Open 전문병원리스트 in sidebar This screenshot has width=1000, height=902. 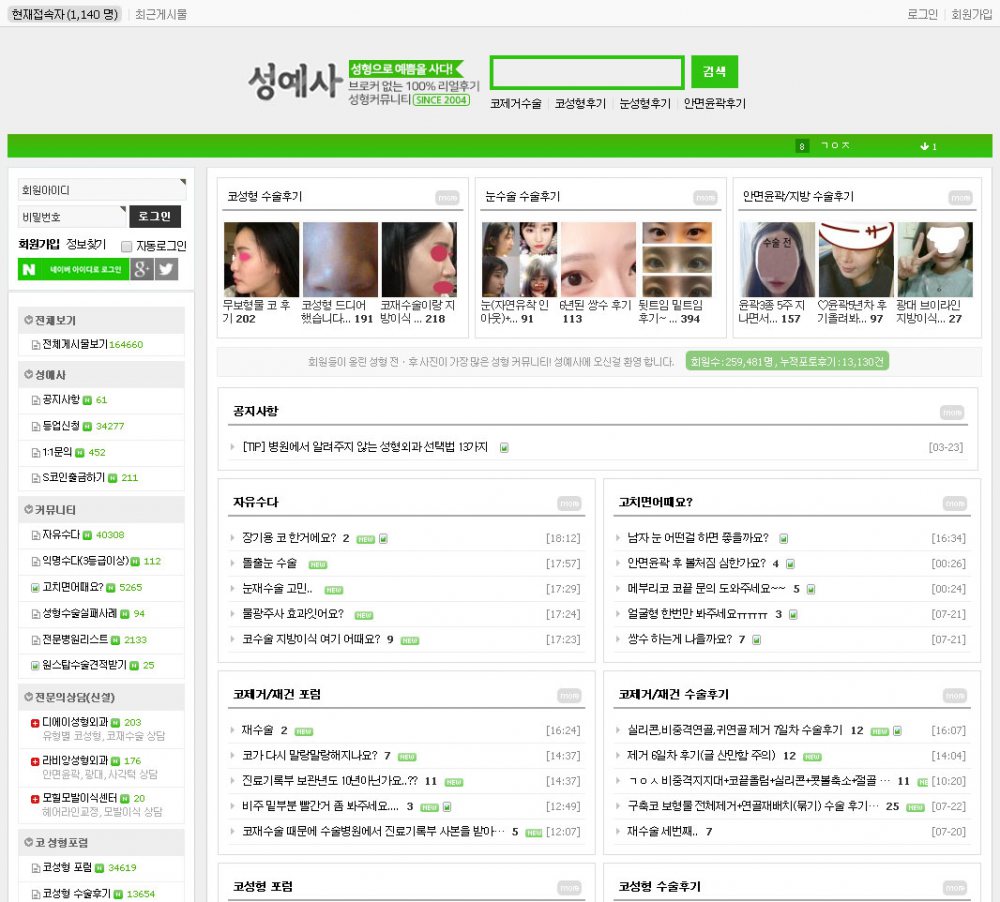point(75,640)
